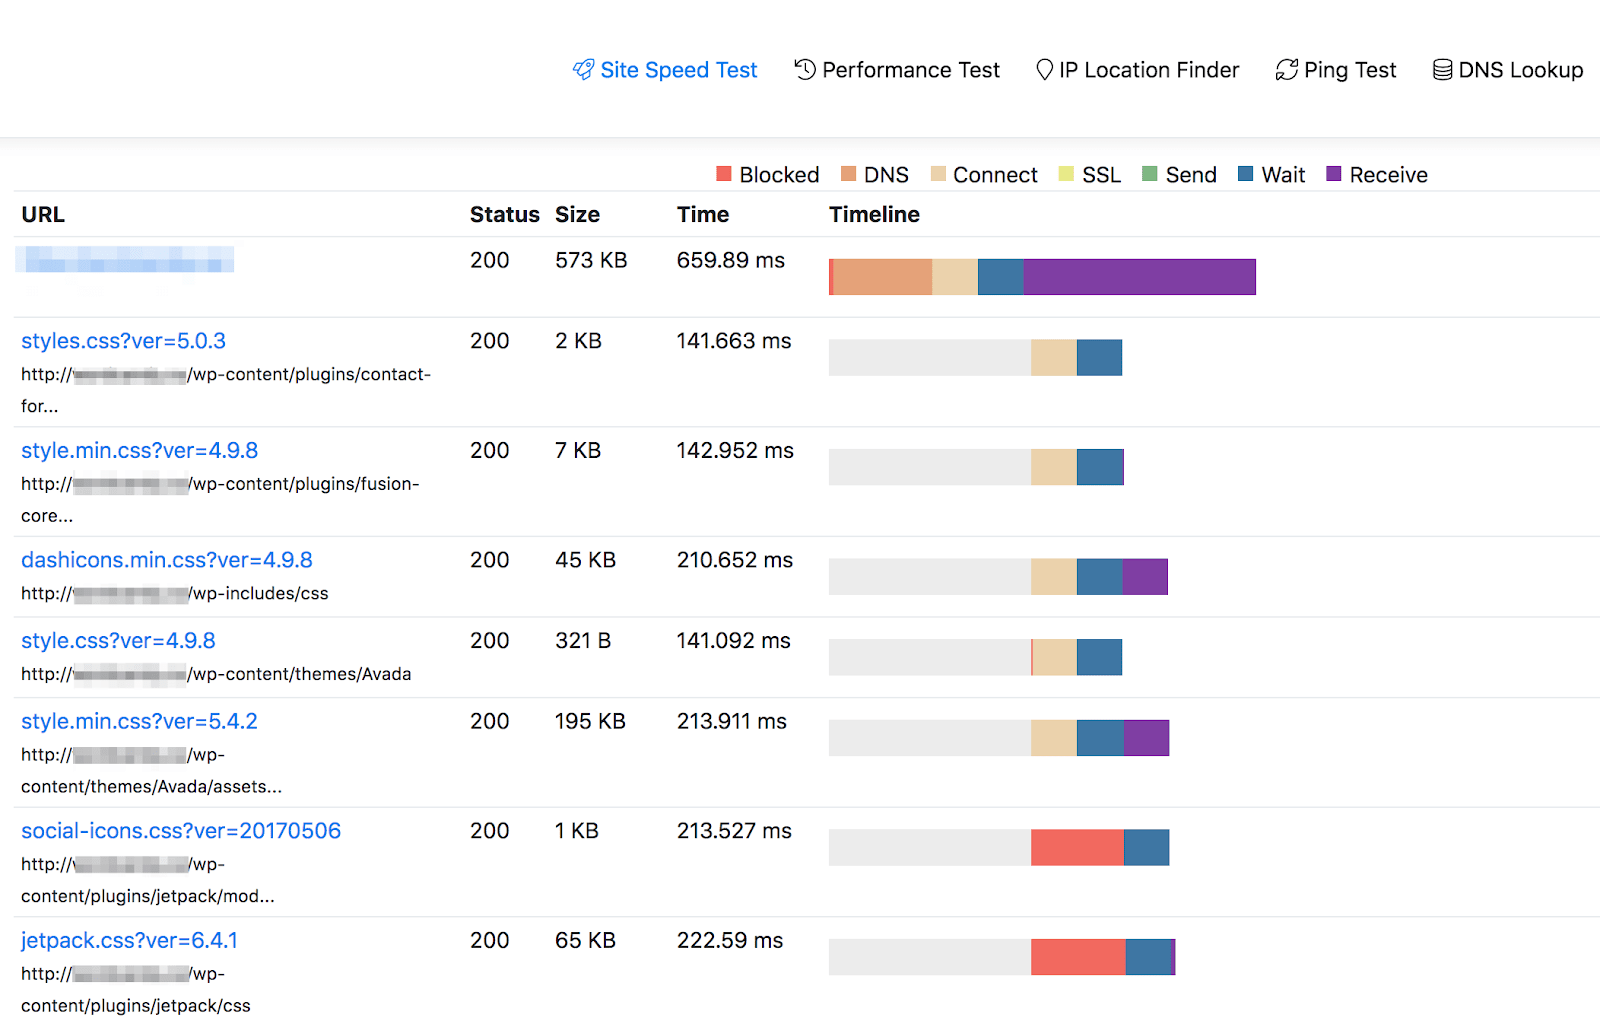Open the DNS Lookup tab

click(1520, 69)
